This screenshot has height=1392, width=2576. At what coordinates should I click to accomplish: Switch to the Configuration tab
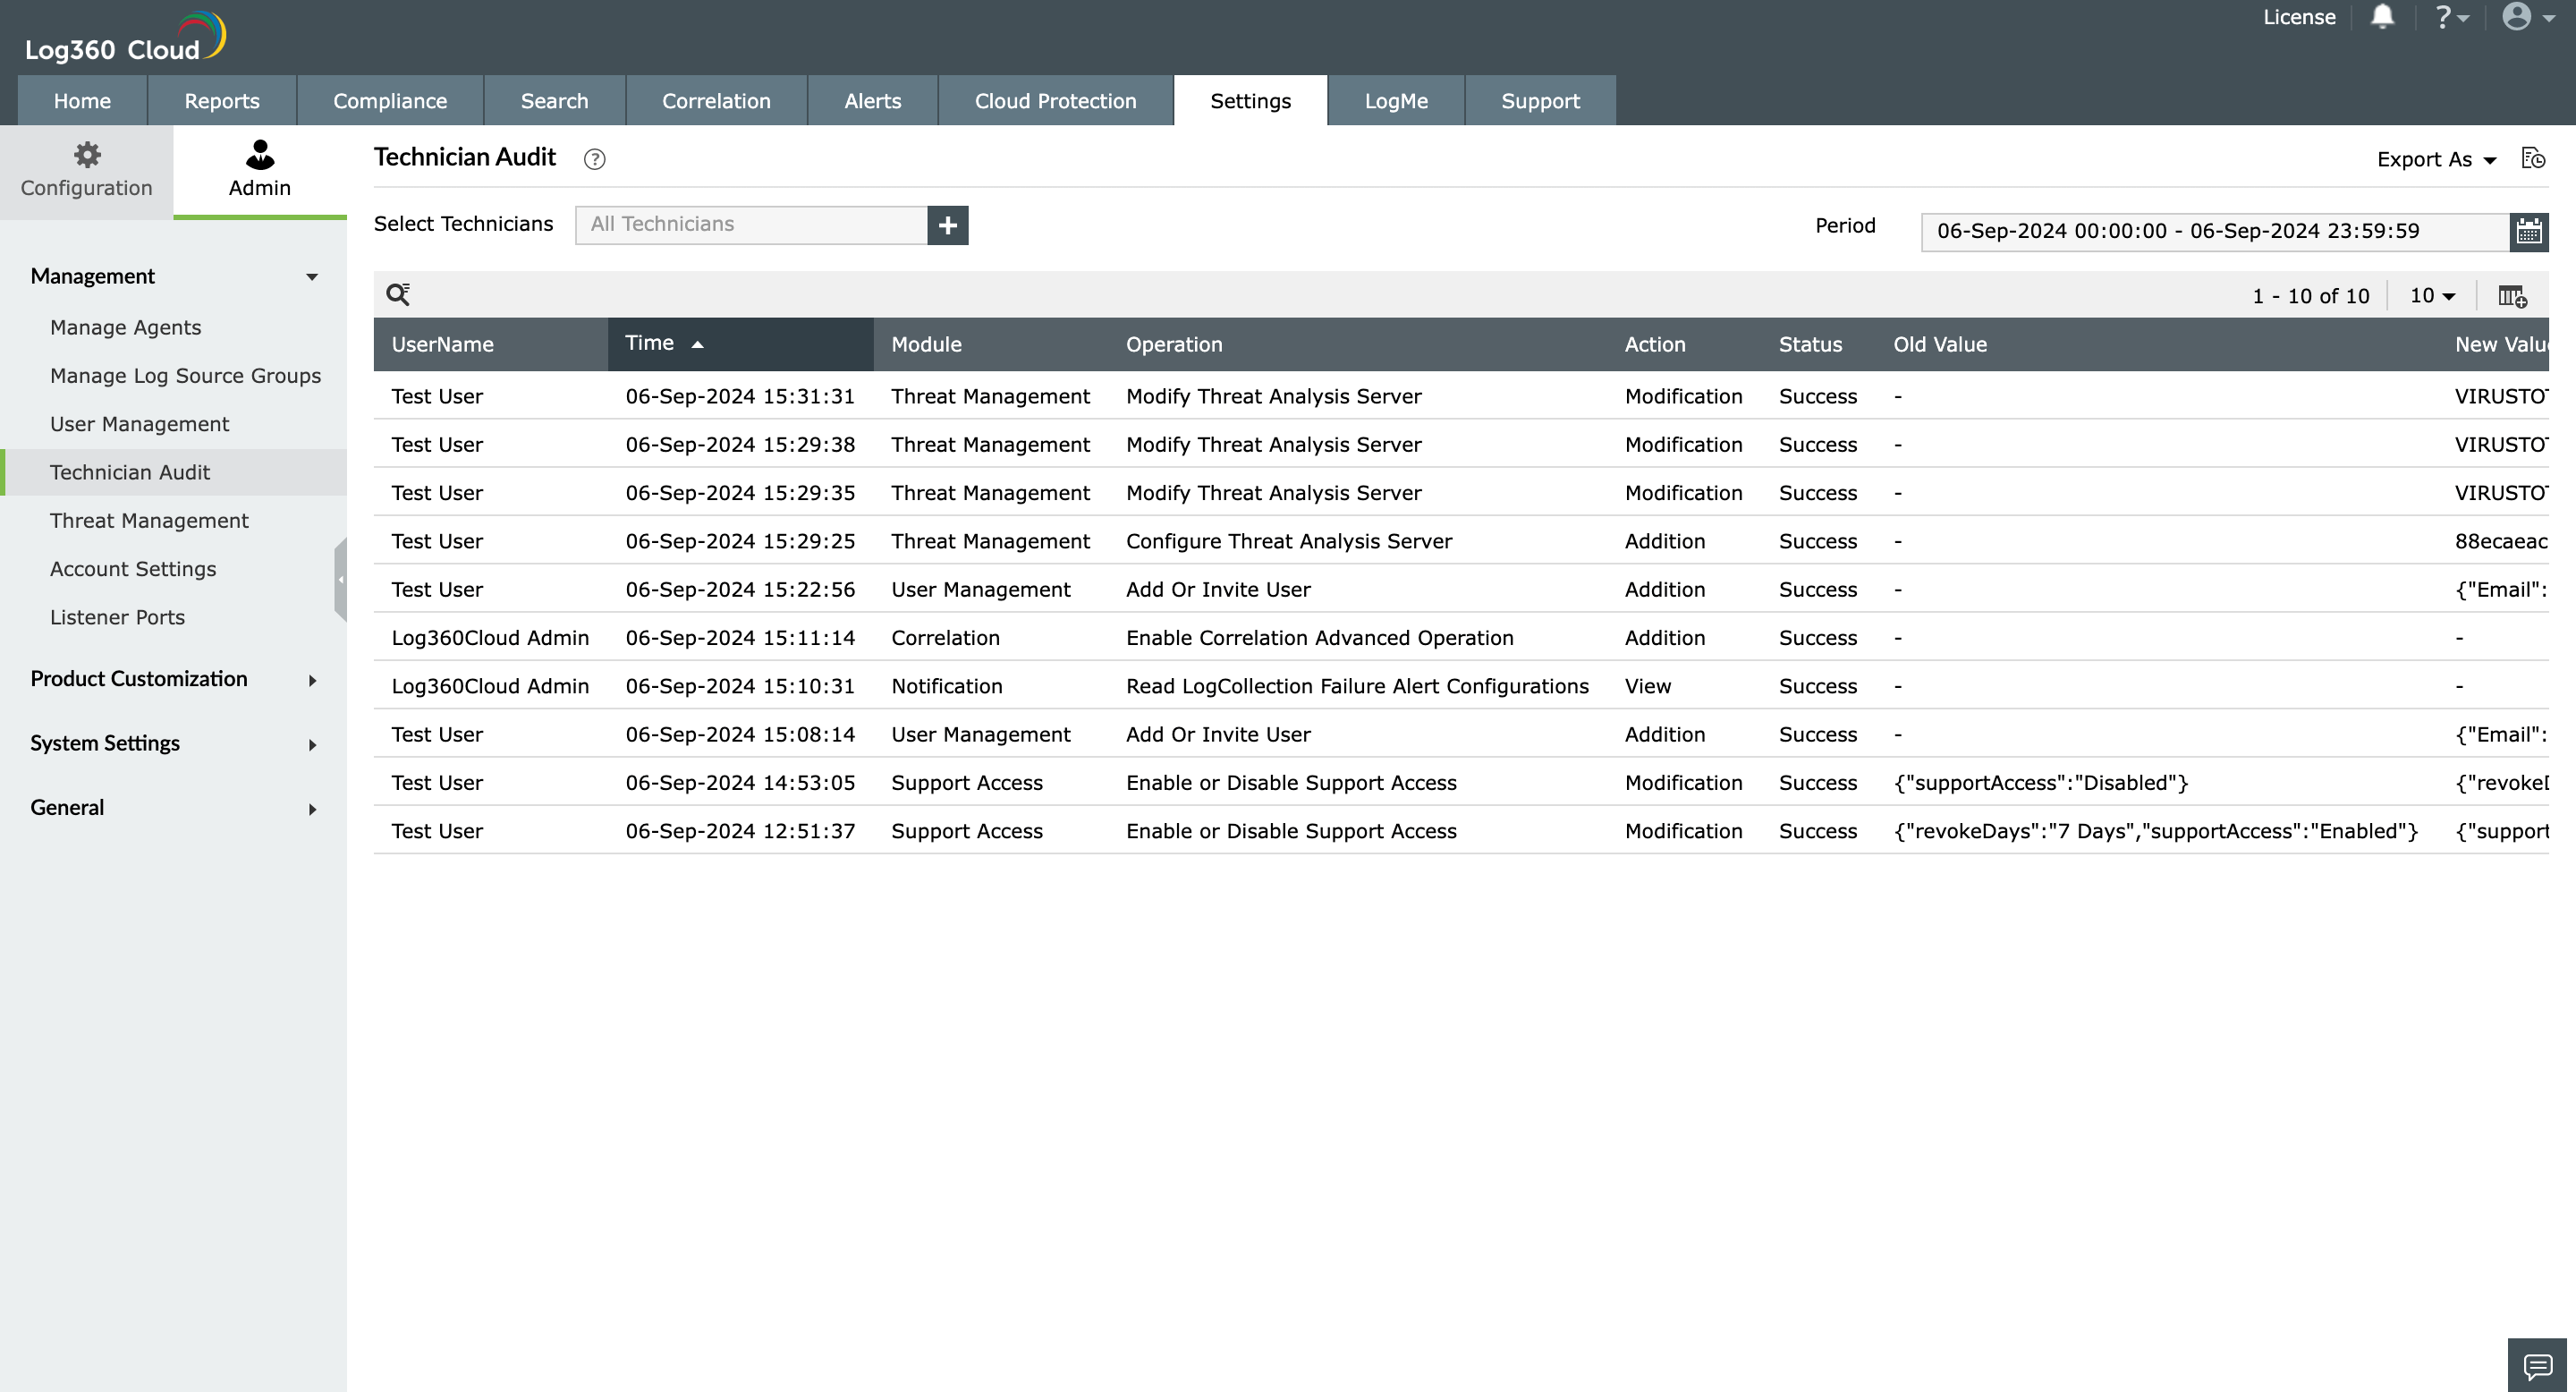pyautogui.click(x=87, y=171)
